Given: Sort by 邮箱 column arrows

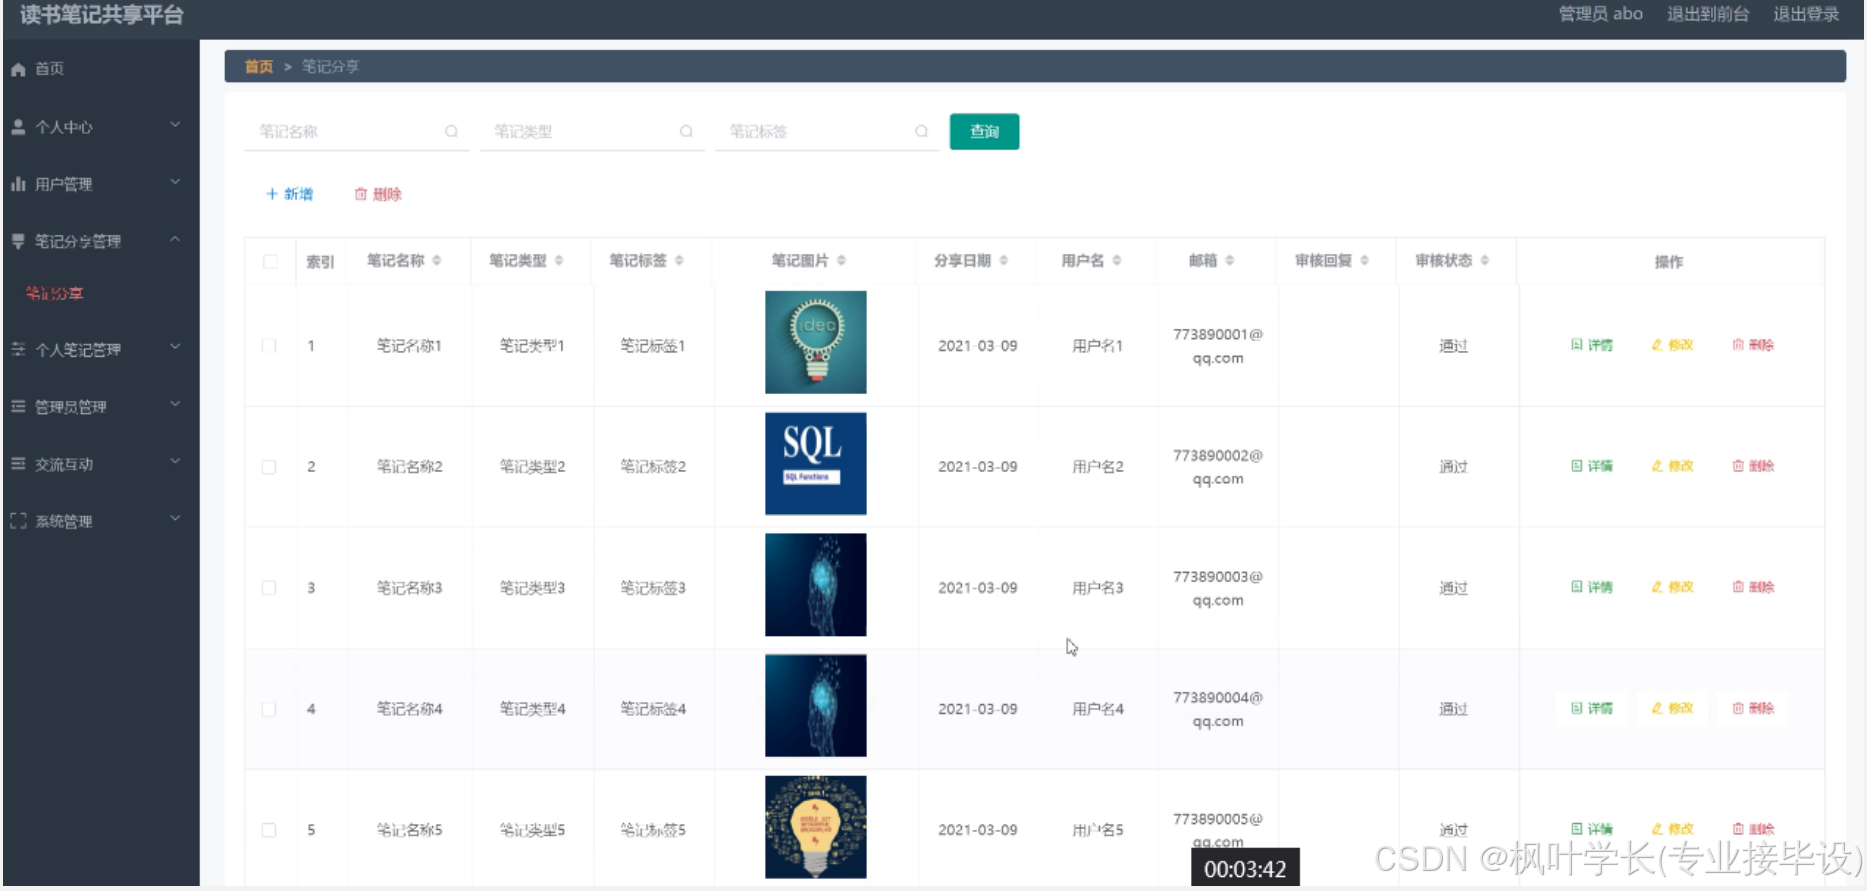Looking at the screenshot, I should click(1229, 260).
